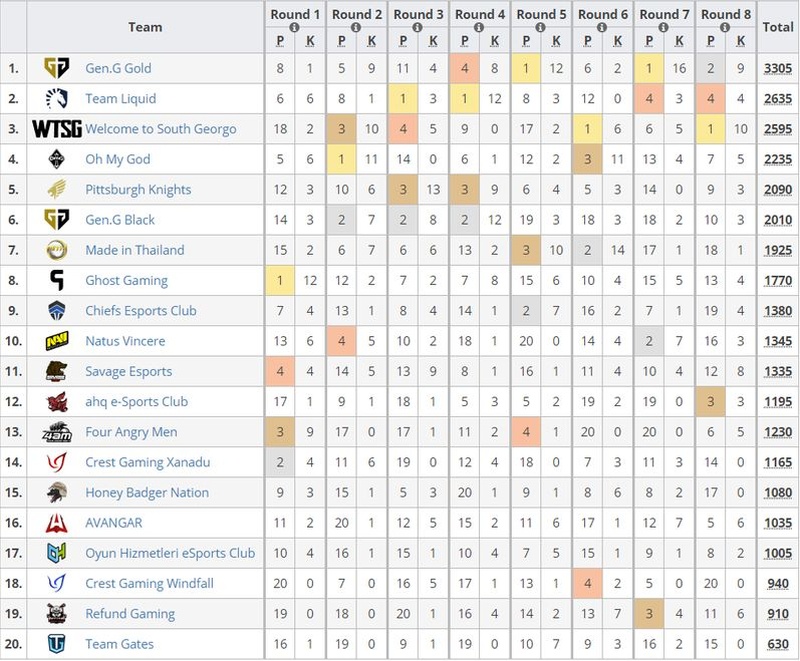This screenshot has height=661, width=800.
Task: Click the WTSG team logo
Action: (57, 129)
